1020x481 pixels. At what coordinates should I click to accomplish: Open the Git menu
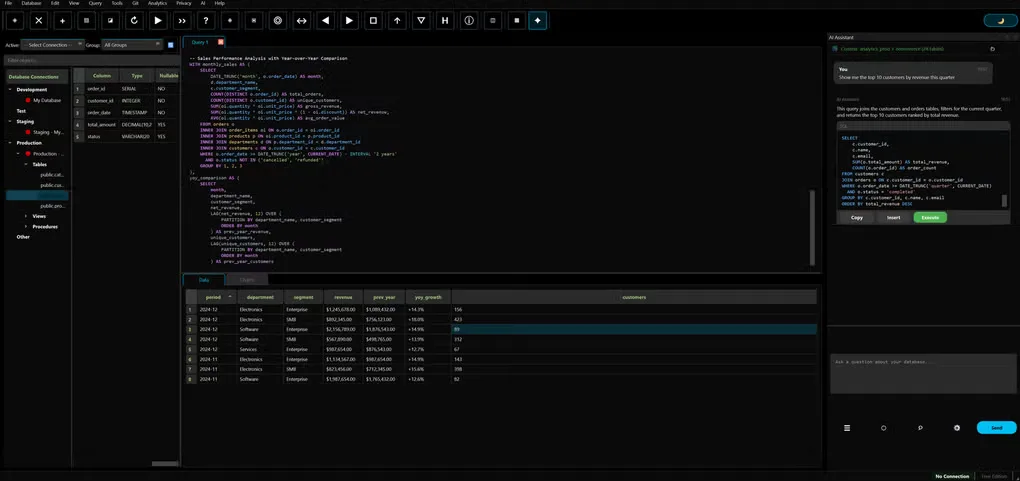135,3
